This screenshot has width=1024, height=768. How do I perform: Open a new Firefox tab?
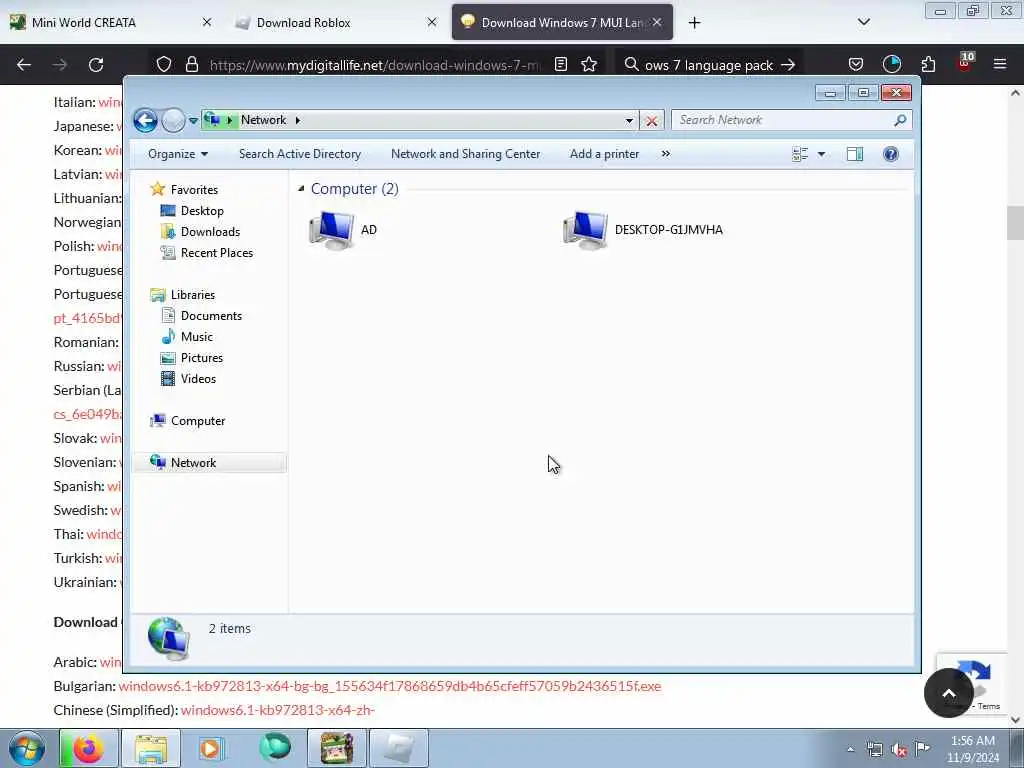pos(694,23)
